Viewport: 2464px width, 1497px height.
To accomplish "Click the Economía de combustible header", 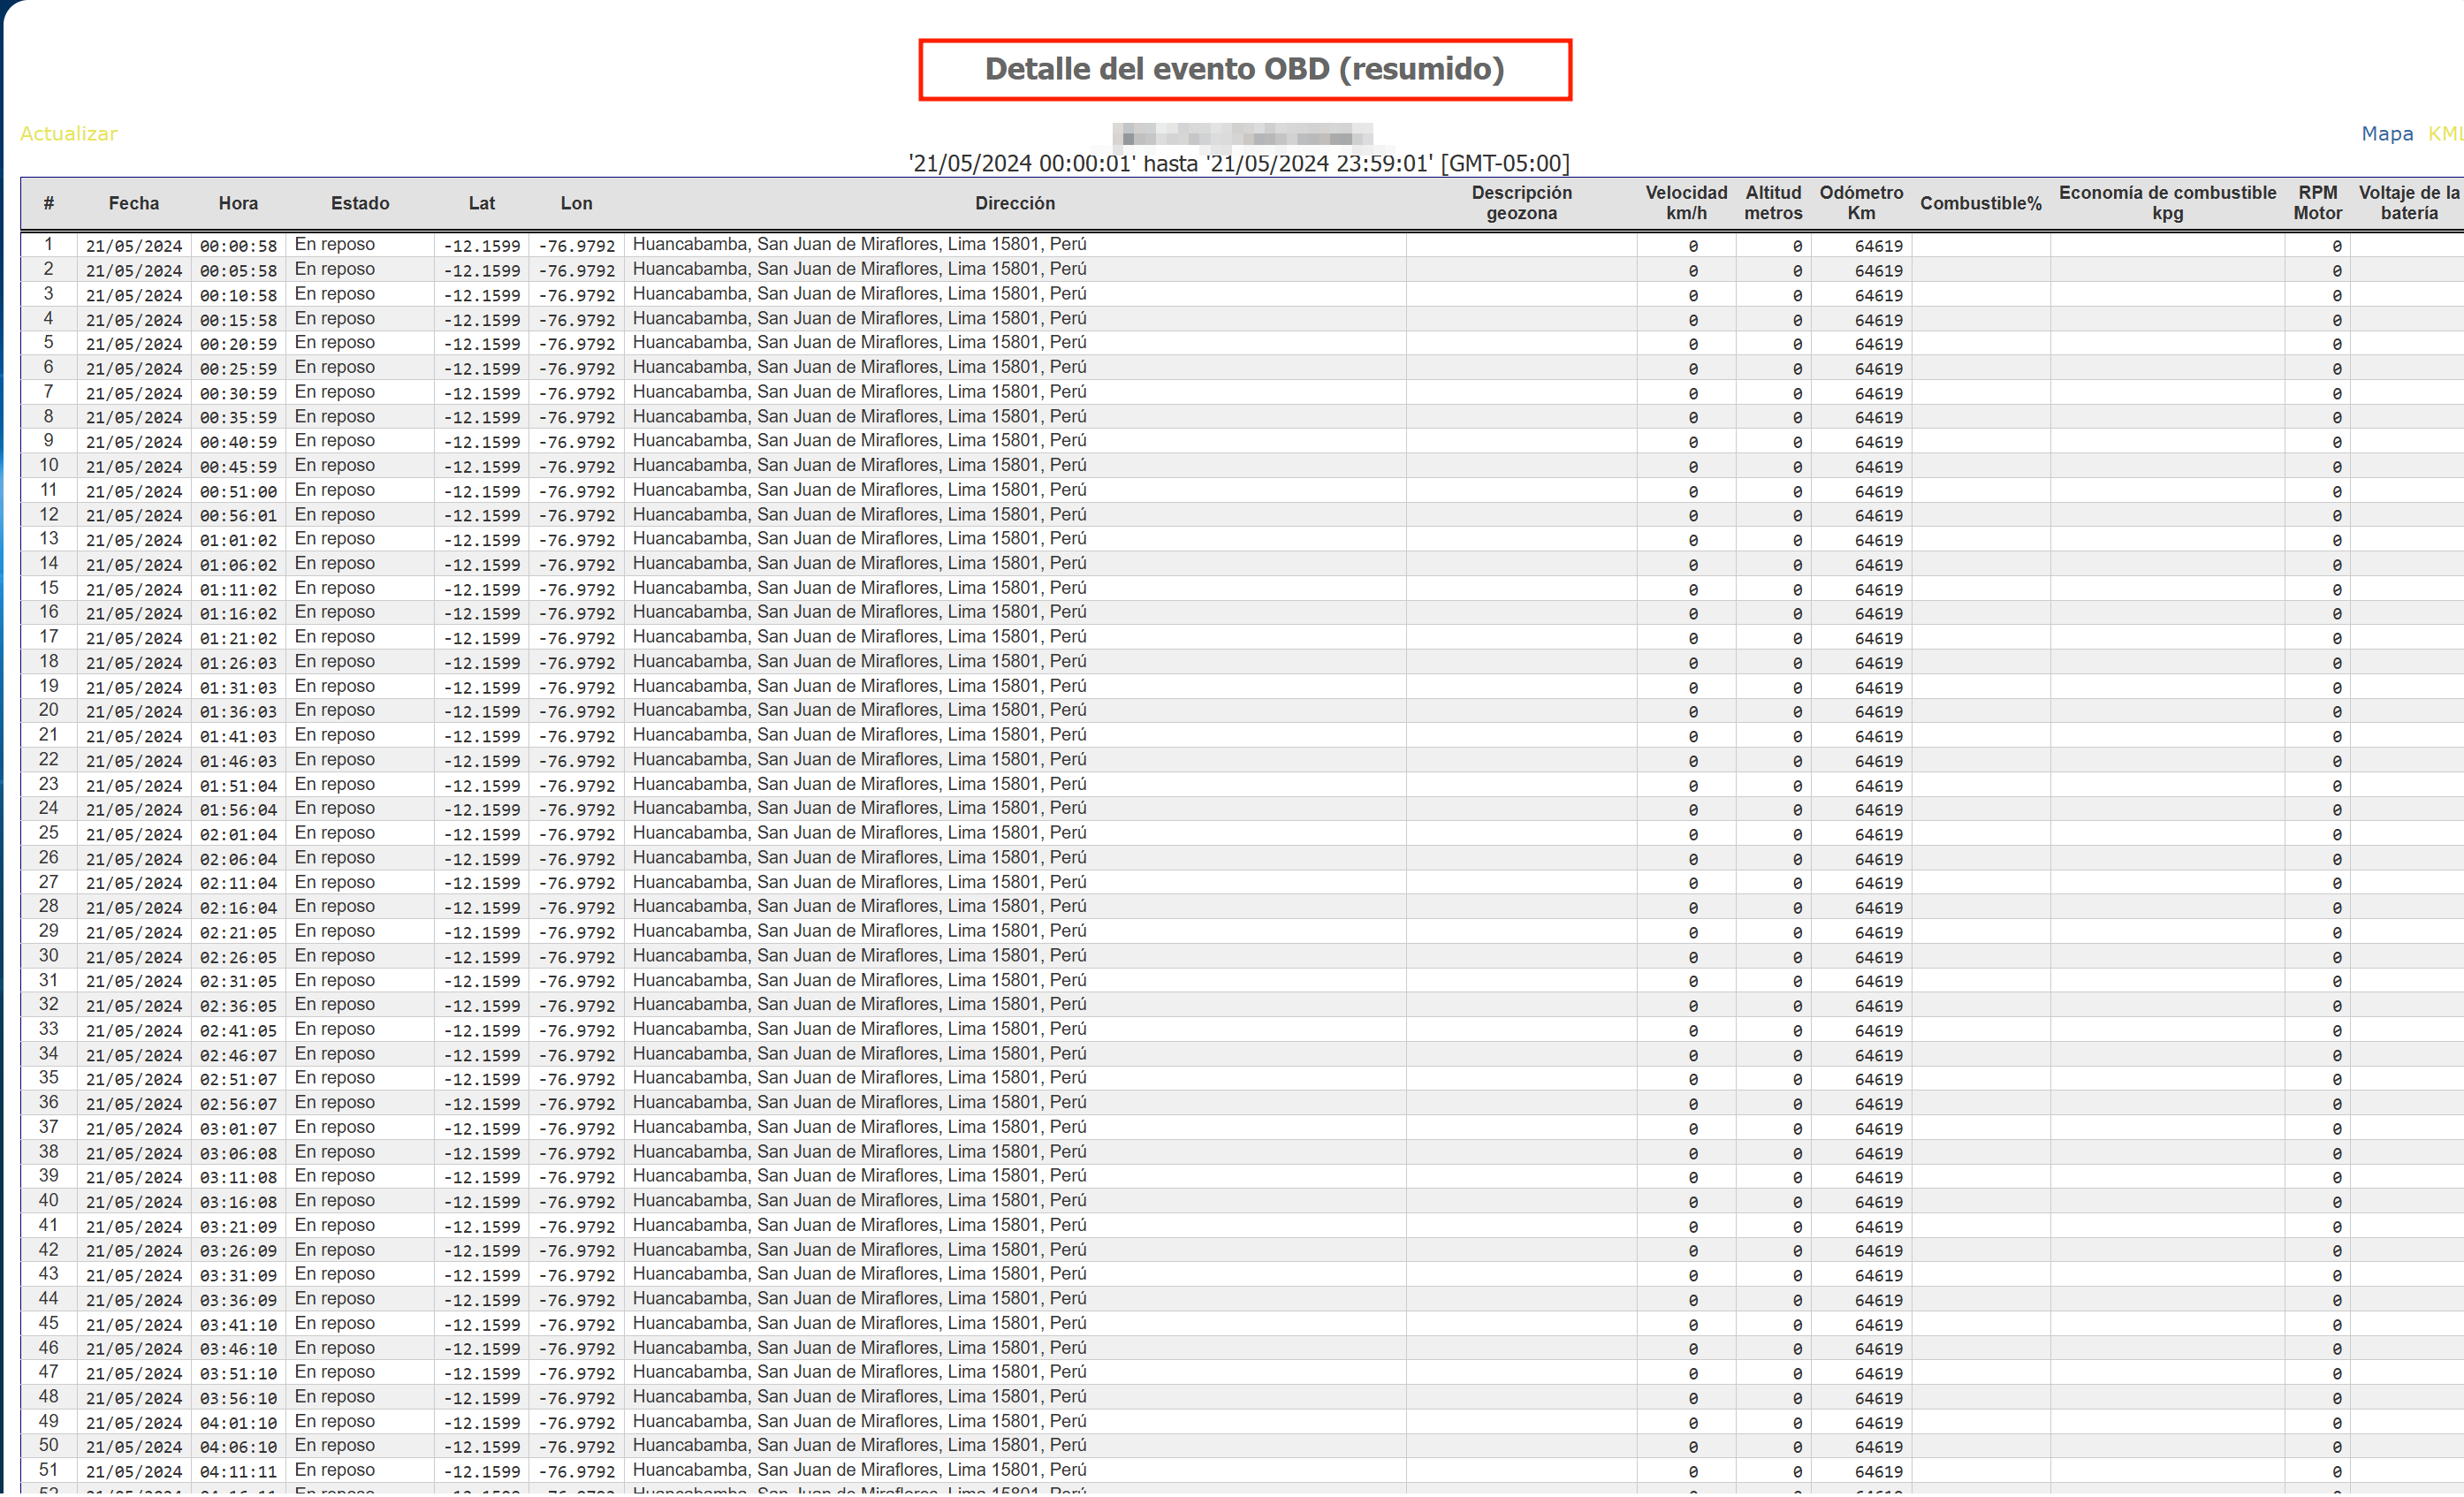I will pos(2167,203).
